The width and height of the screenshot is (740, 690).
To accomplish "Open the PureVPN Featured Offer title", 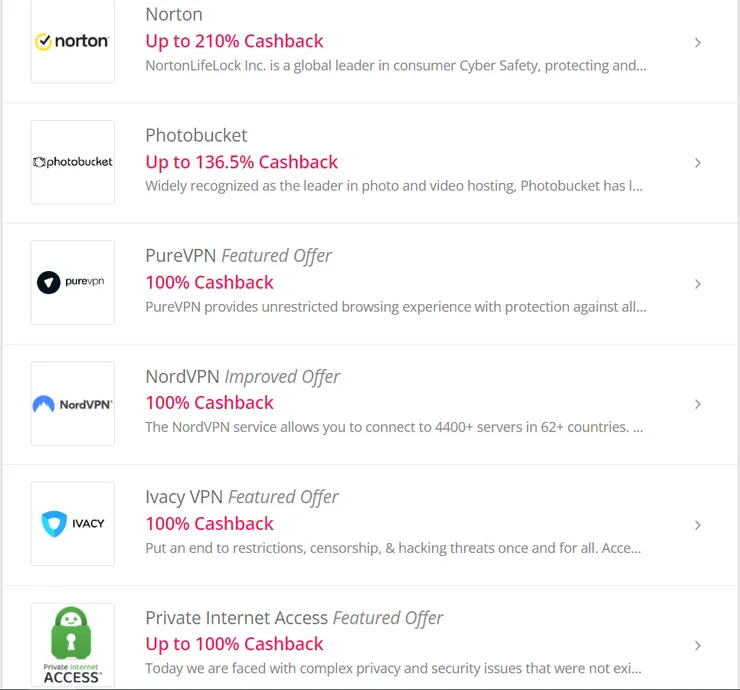I will 238,256.
